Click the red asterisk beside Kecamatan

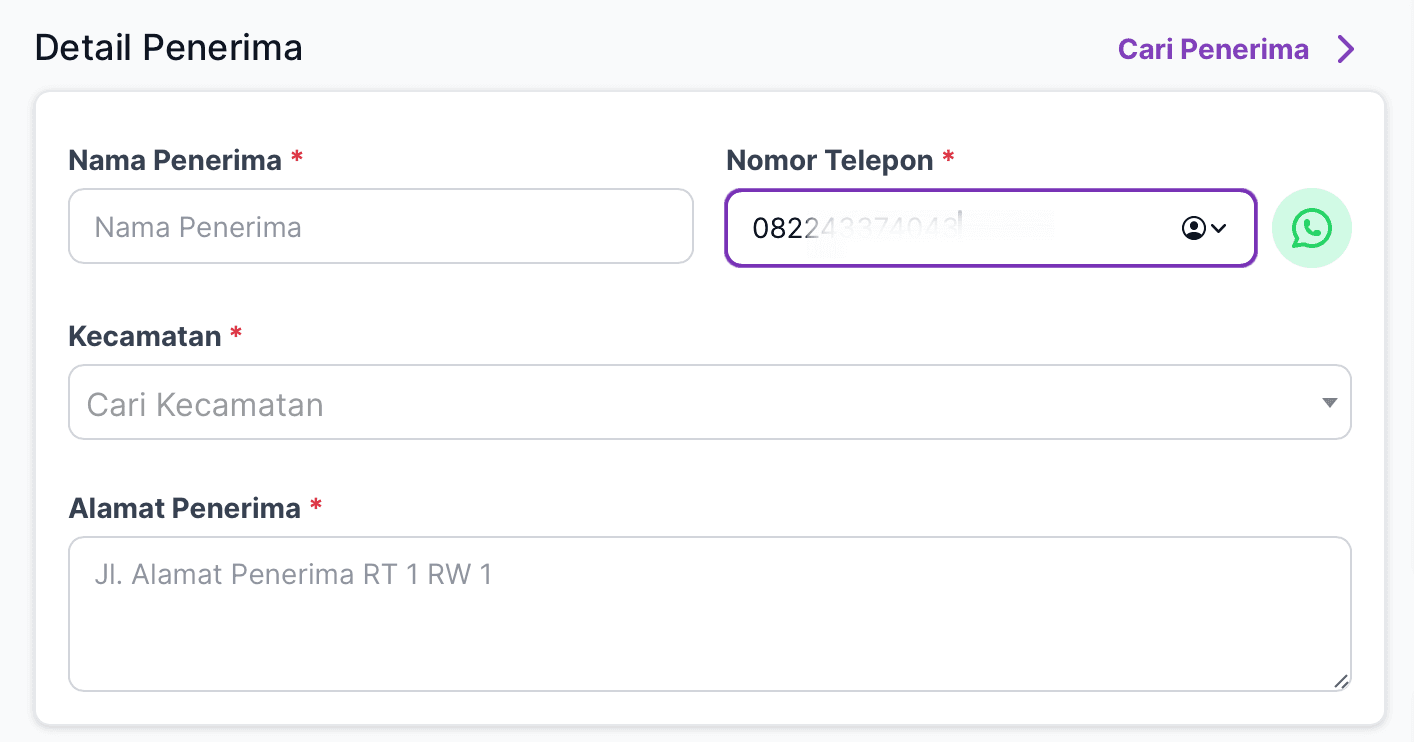[236, 335]
